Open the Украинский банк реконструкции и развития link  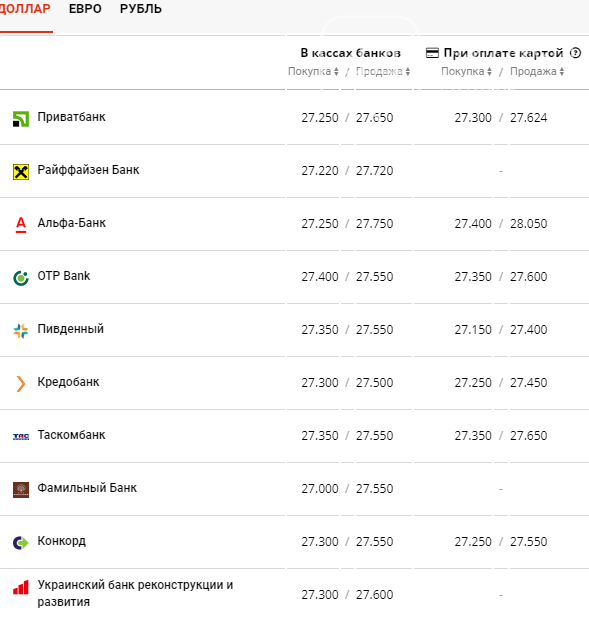pos(135,593)
